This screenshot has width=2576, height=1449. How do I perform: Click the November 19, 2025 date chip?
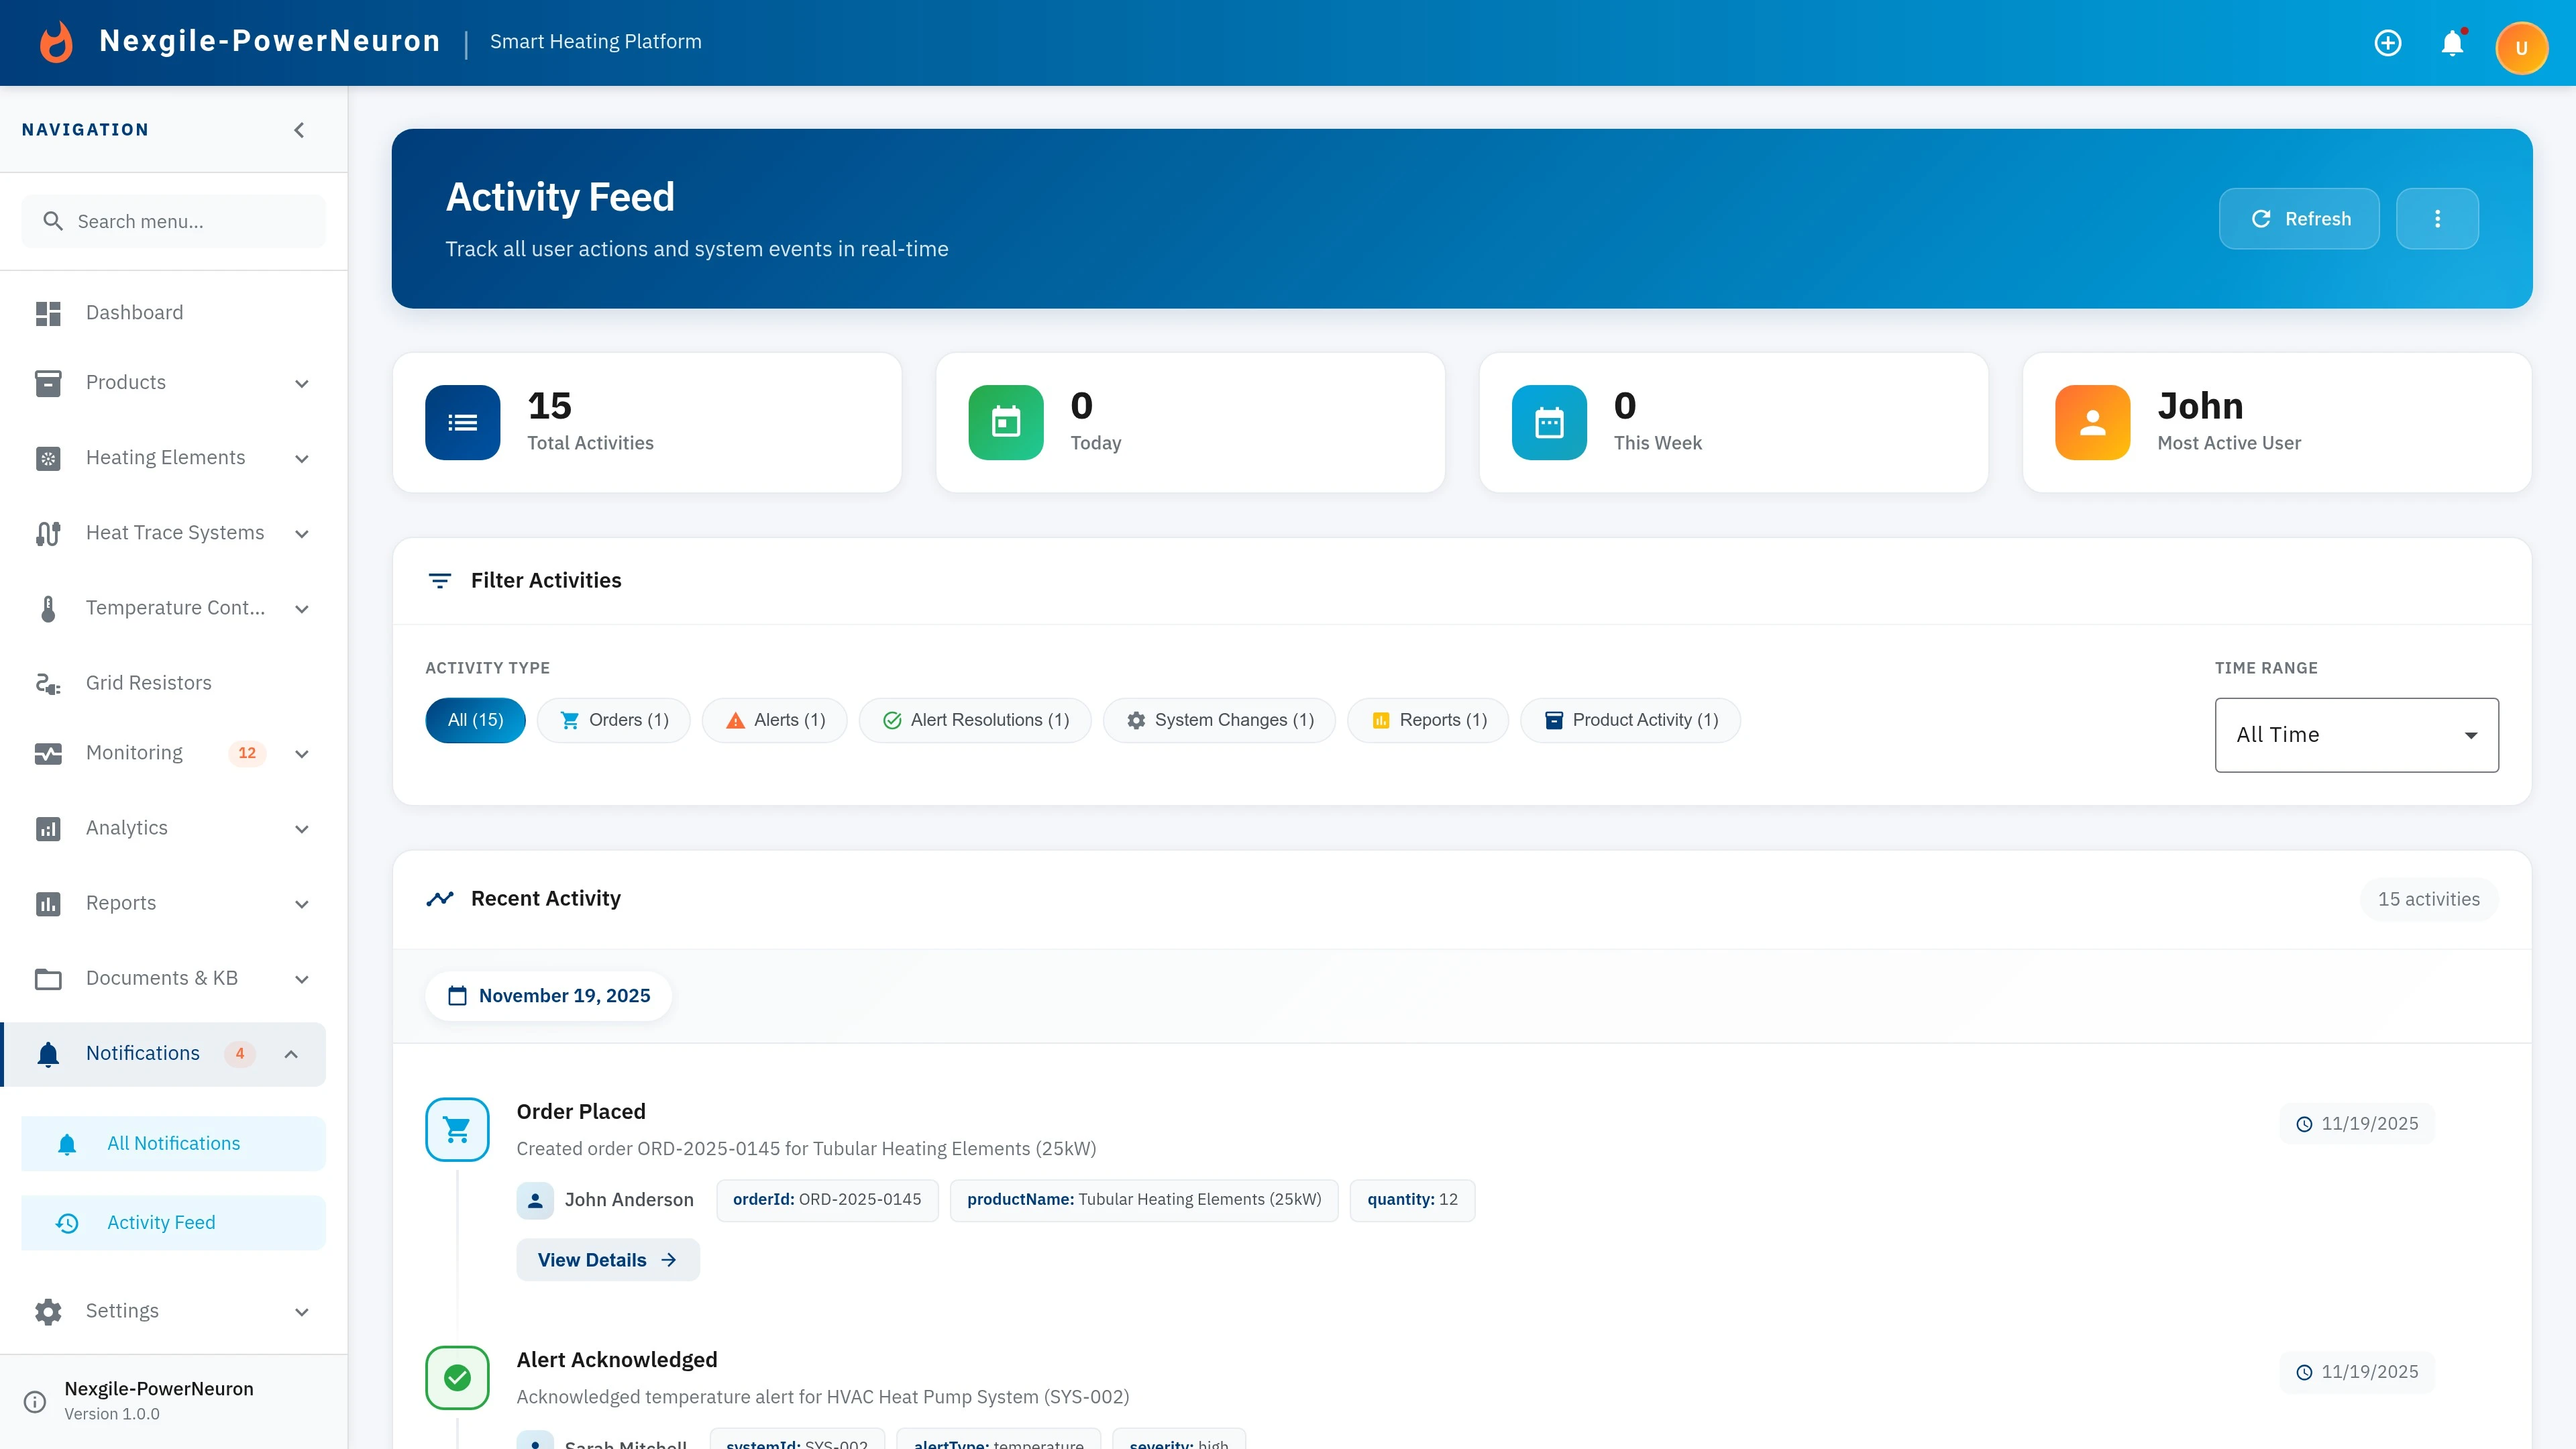pos(548,995)
